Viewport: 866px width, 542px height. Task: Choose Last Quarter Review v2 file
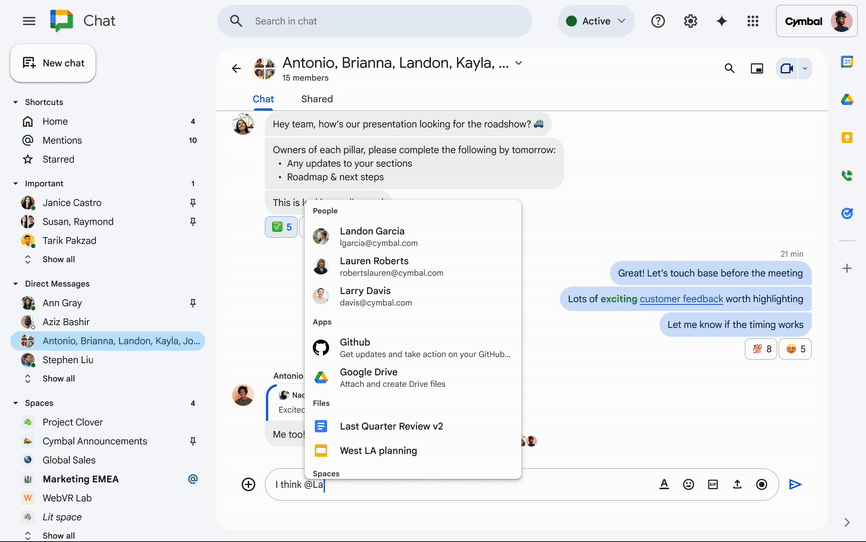point(413,426)
